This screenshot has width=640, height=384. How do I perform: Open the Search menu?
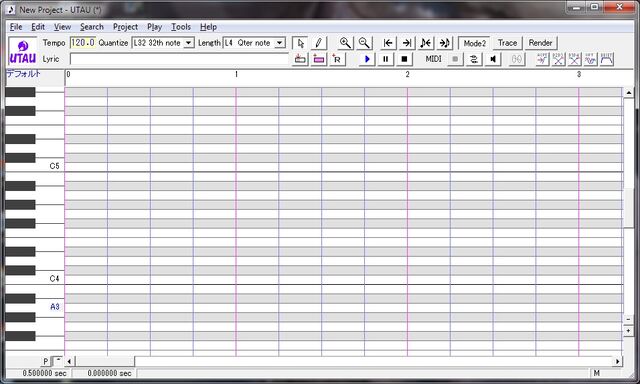click(92, 27)
